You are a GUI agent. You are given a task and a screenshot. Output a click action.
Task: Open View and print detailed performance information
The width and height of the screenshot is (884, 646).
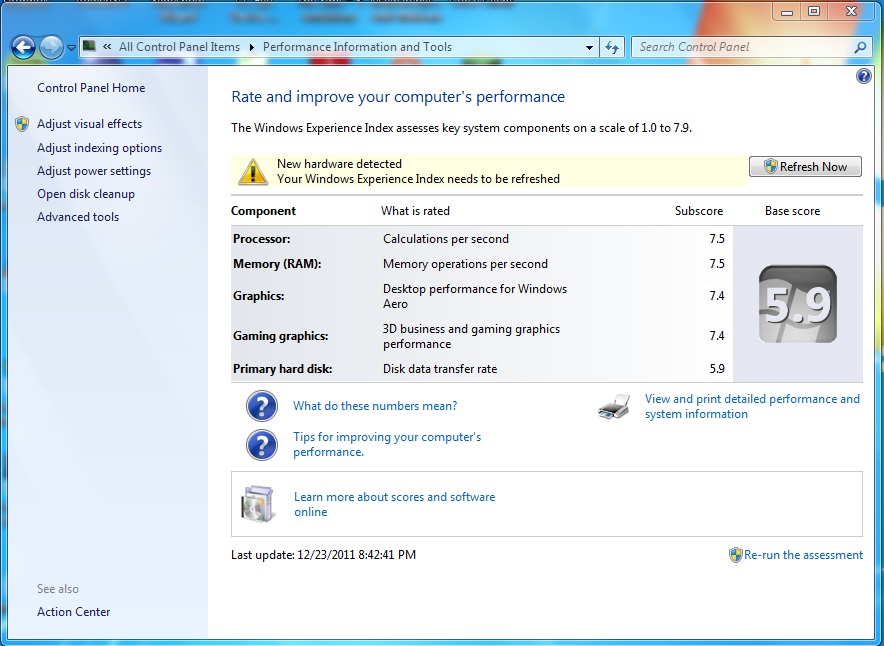[x=752, y=406]
